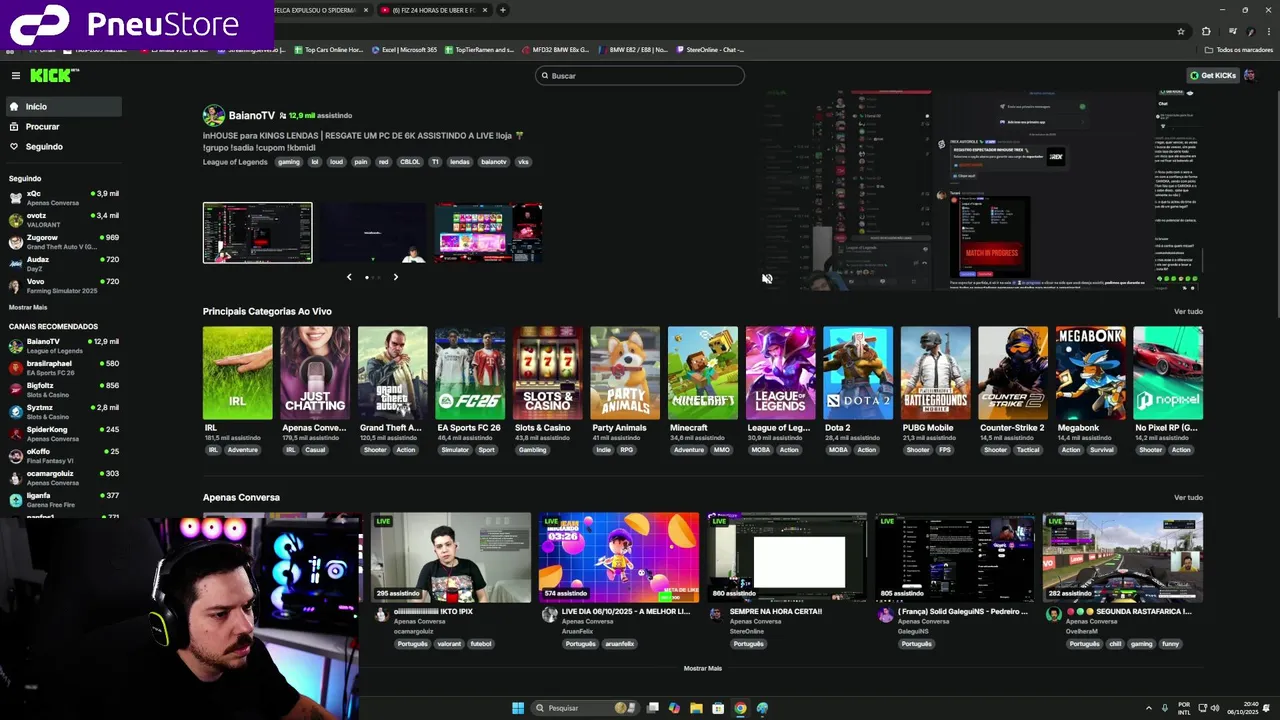Click Mostrar Mais below the streams
This screenshot has height=720, width=1280.
(x=703, y=668)
